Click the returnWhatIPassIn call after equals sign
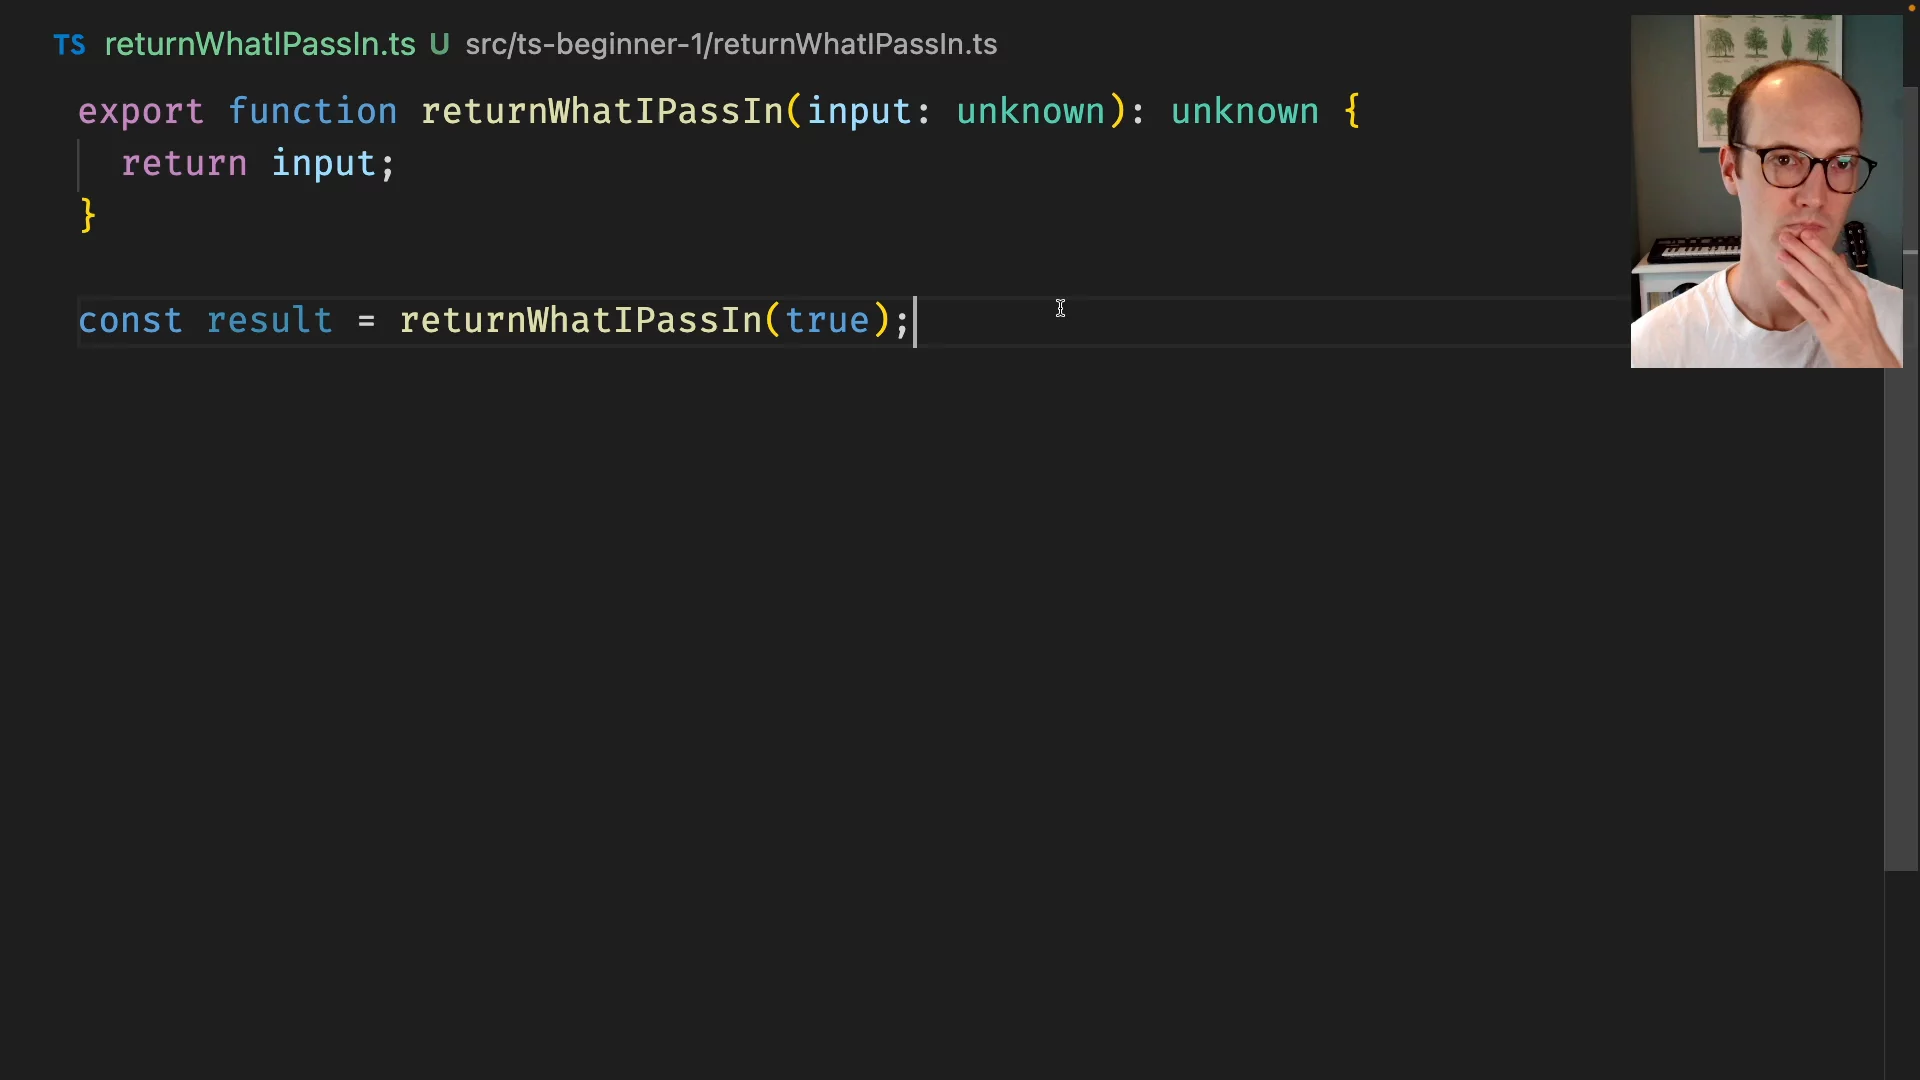The image size is (1920, 1080). point(581,321)
